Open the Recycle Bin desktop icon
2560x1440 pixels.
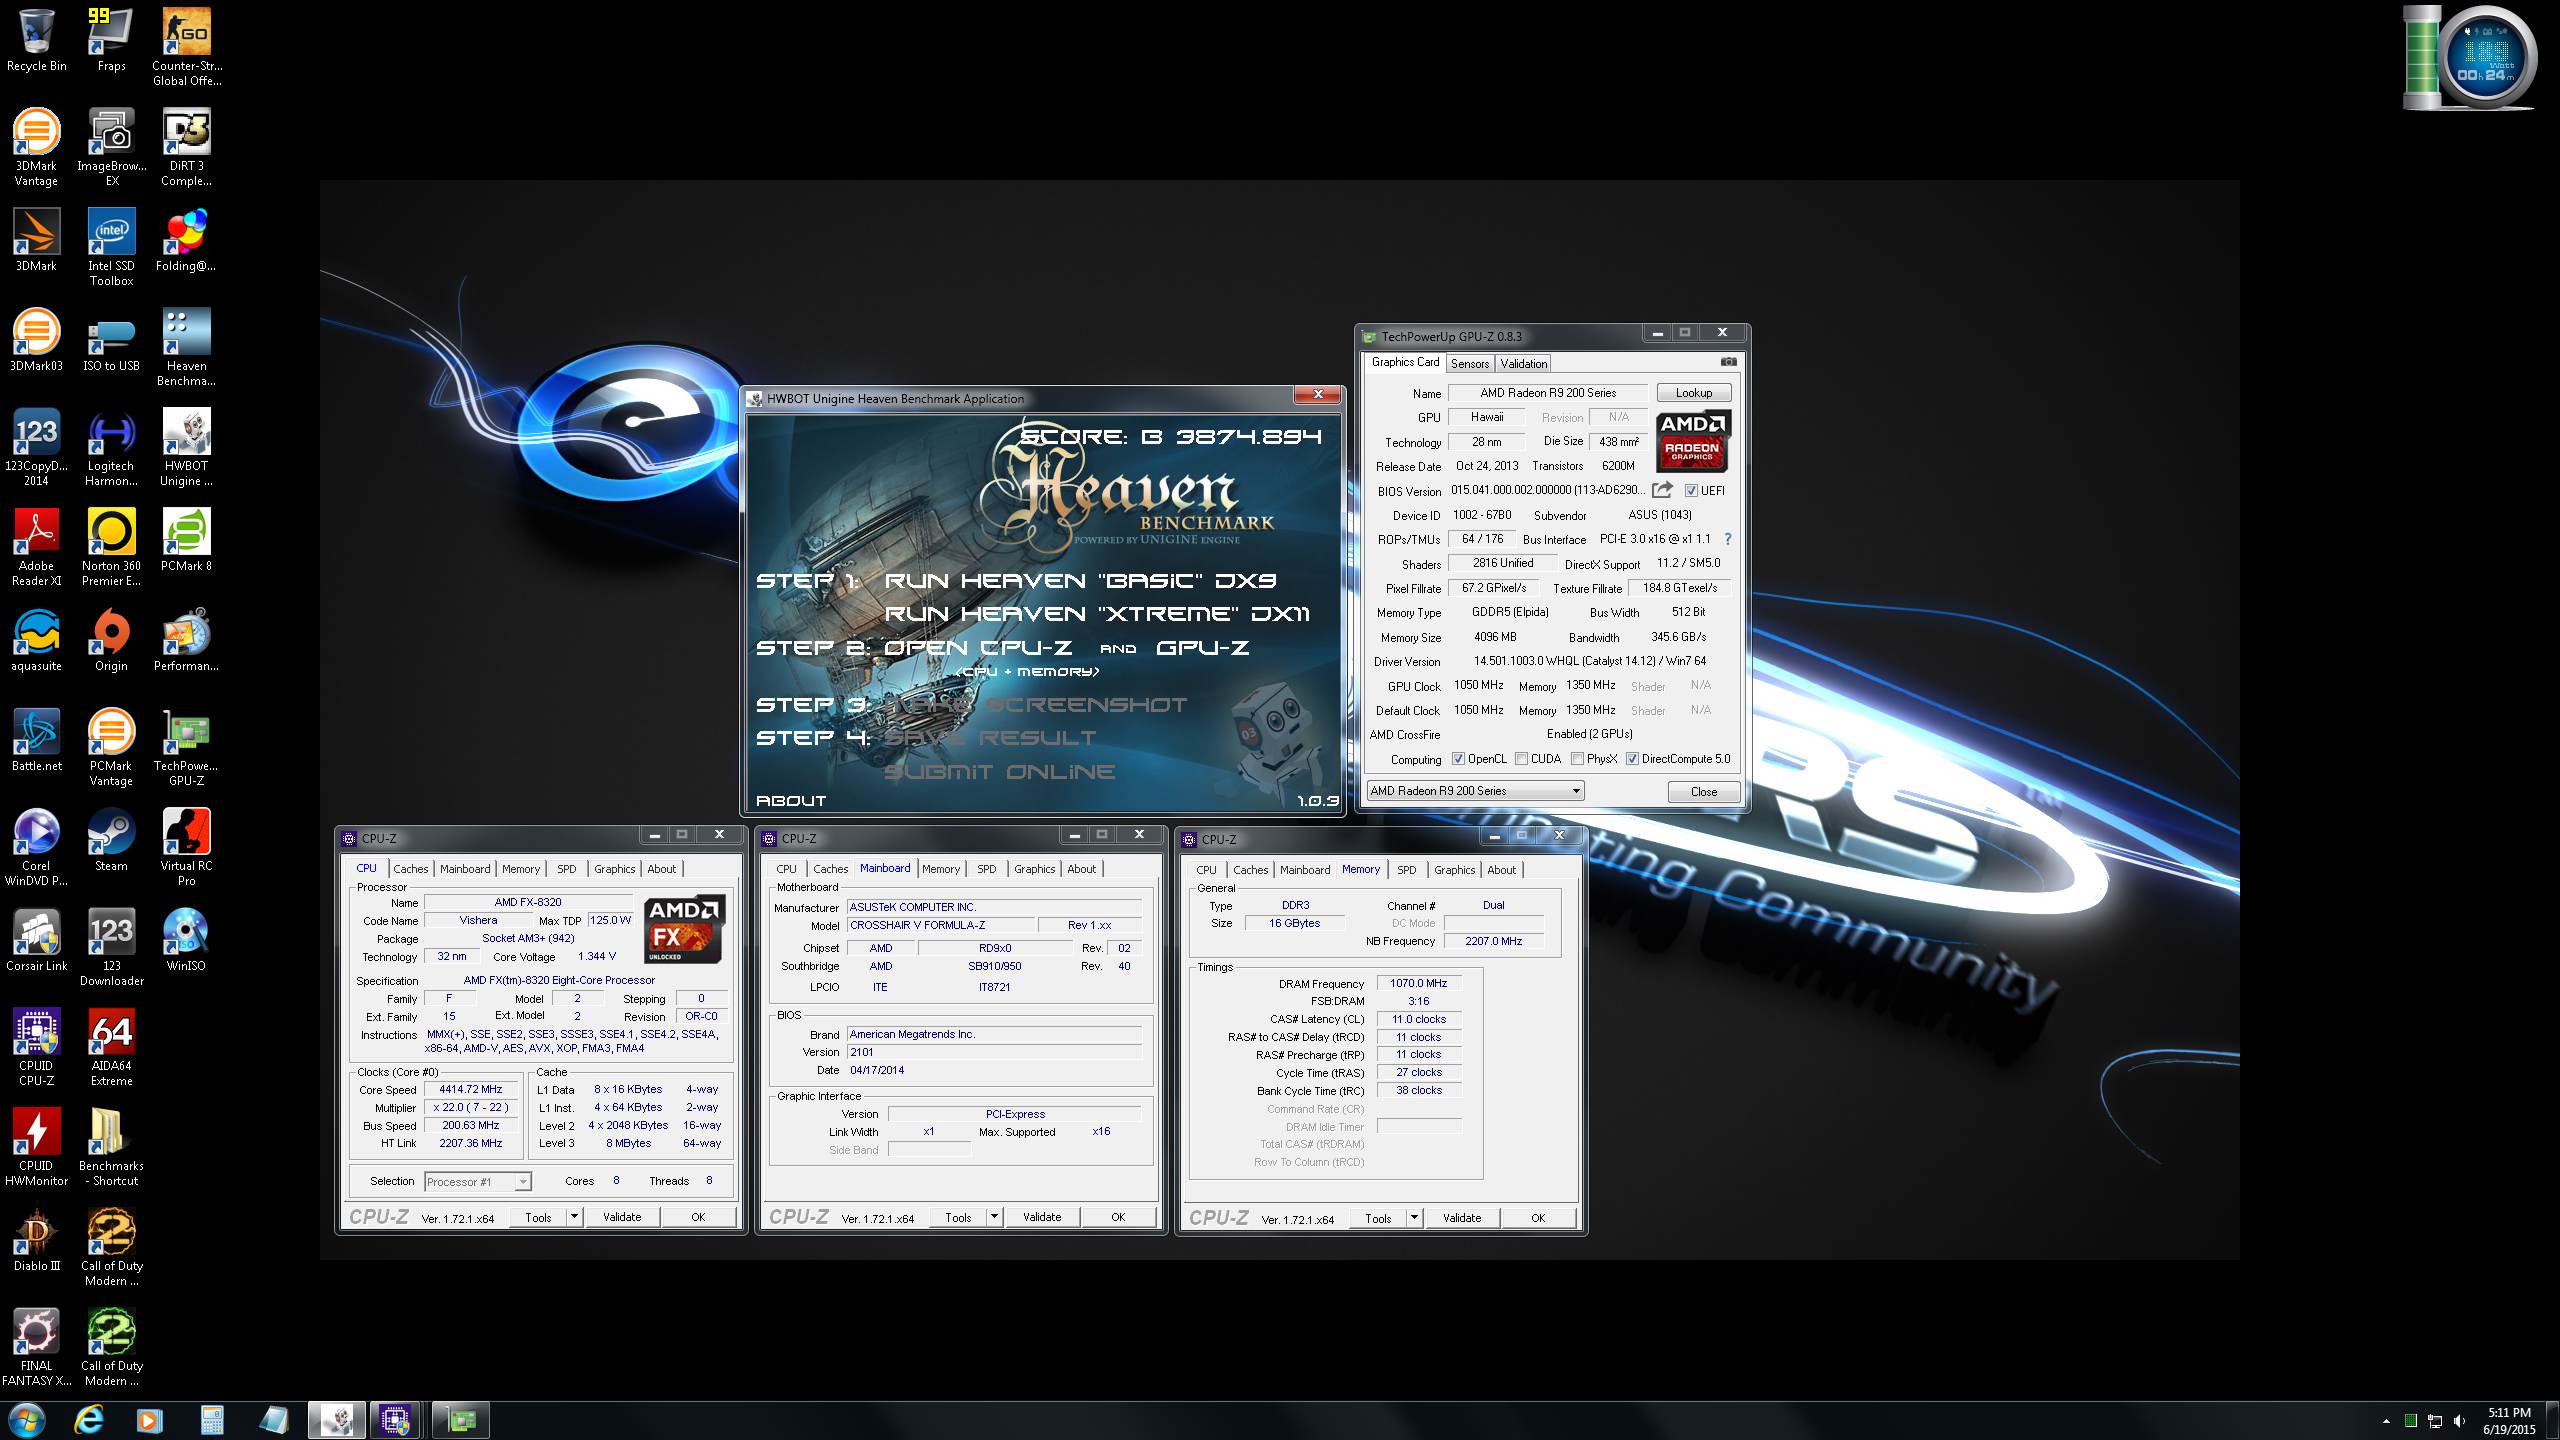(37, 40)
